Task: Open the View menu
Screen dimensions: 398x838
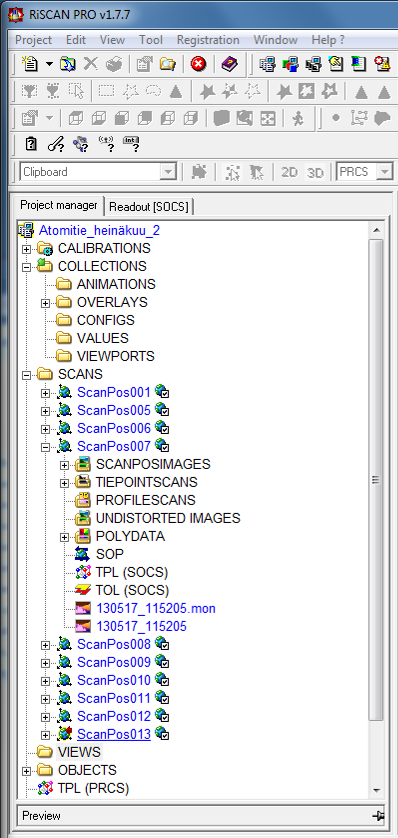Action: [x=112, y=40]
